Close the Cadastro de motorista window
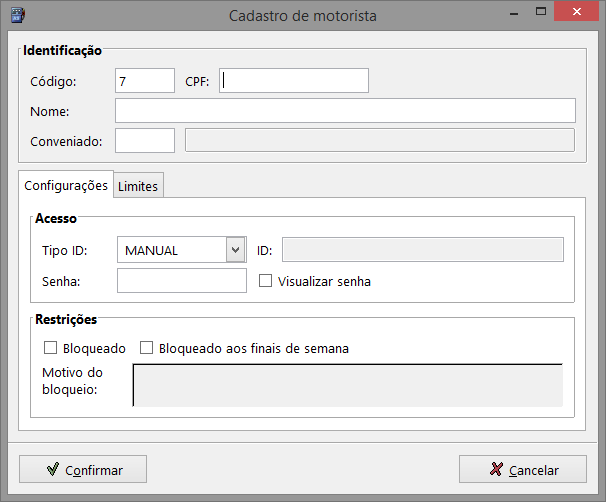 click(577, 11)
